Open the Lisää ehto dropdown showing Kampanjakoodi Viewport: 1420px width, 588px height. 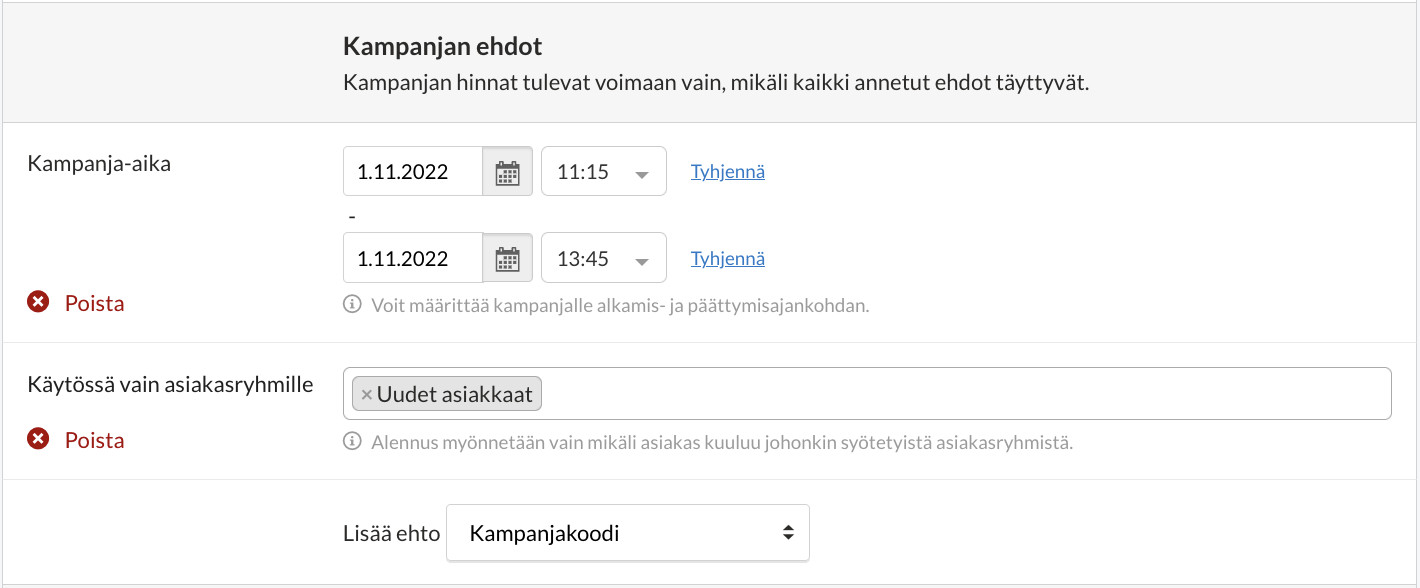pyautogui.click(x=627, y=533)
